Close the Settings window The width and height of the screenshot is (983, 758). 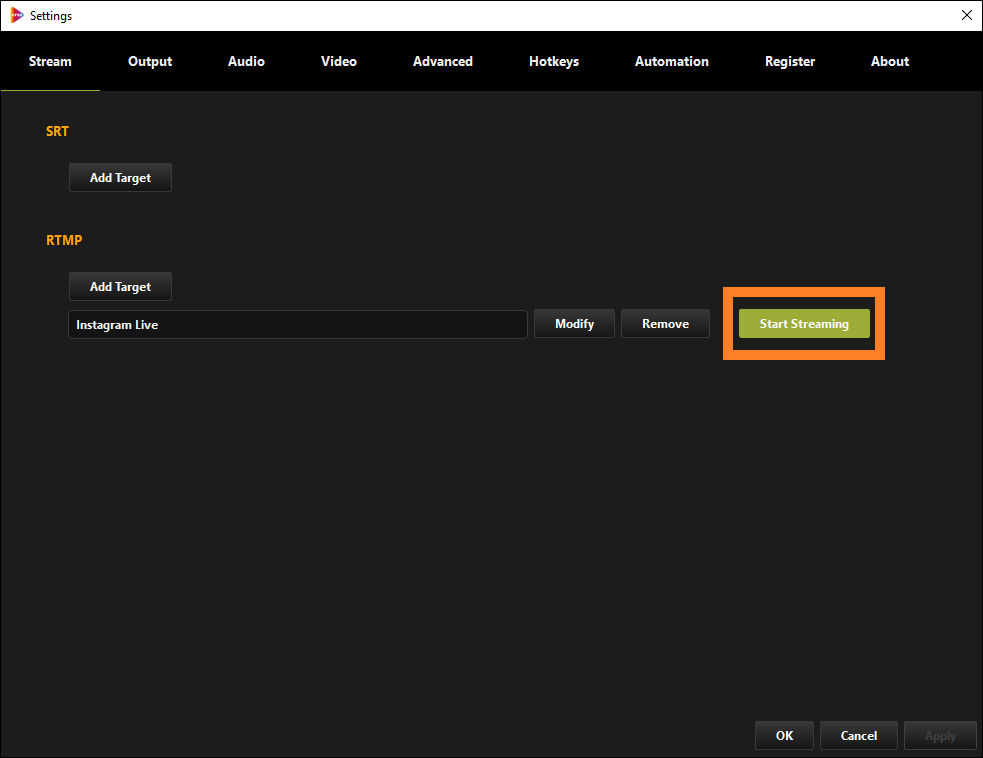tap(966, 15)
